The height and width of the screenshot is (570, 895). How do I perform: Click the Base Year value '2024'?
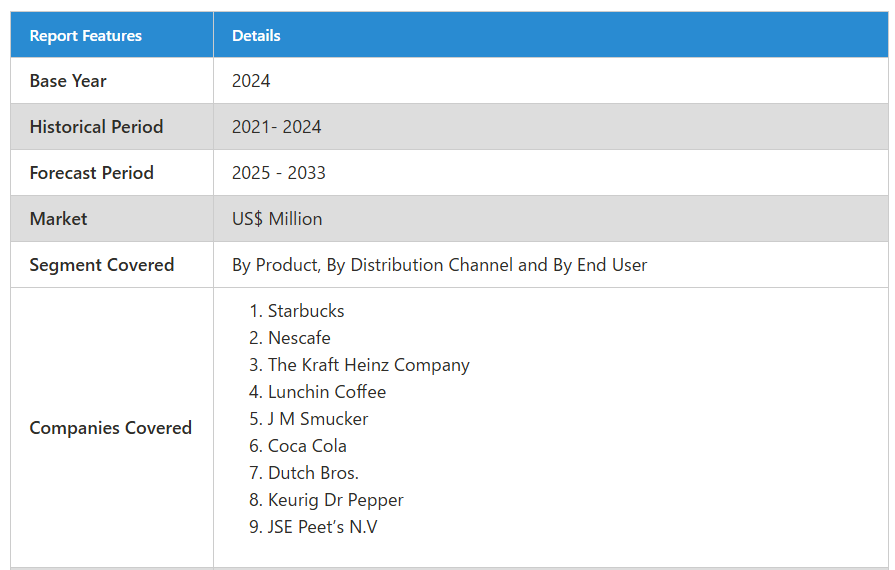(x=251, y=81)
